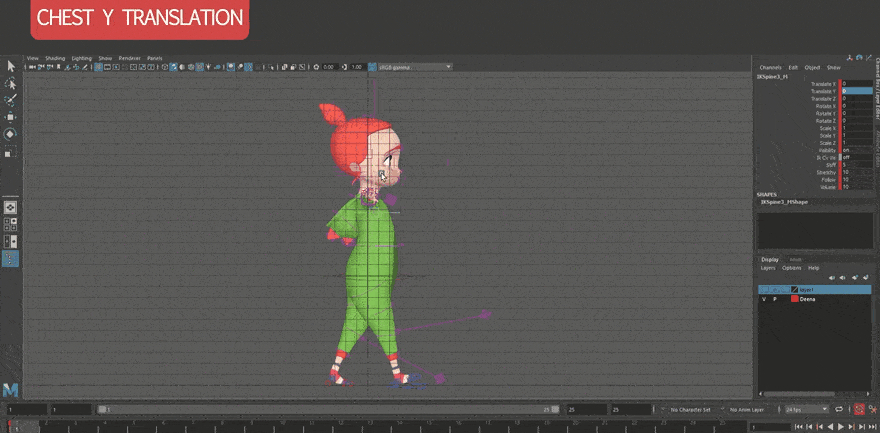The height and width of the screenshot is (433, 880).
Task: Toggle visibility V of Deena layer
Action: 764,299
